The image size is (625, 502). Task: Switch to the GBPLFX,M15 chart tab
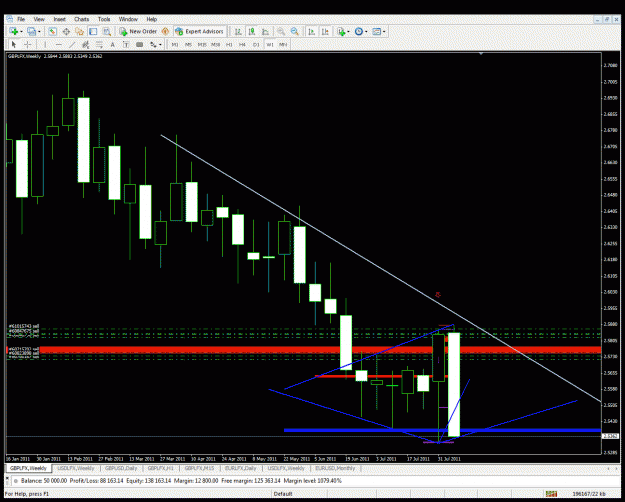pos(200,468)
